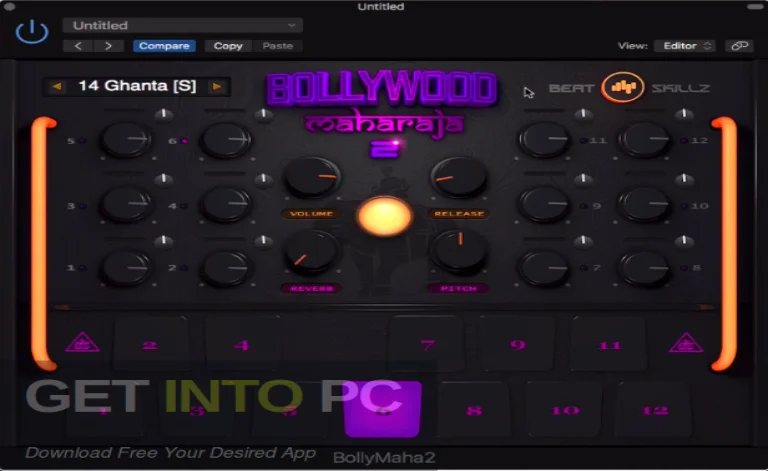The width and height of the screenshot is (768, 471).
Task: Toggle the LED indicator for channel 1
Action: pyautogui.click(x=82, y=268)
